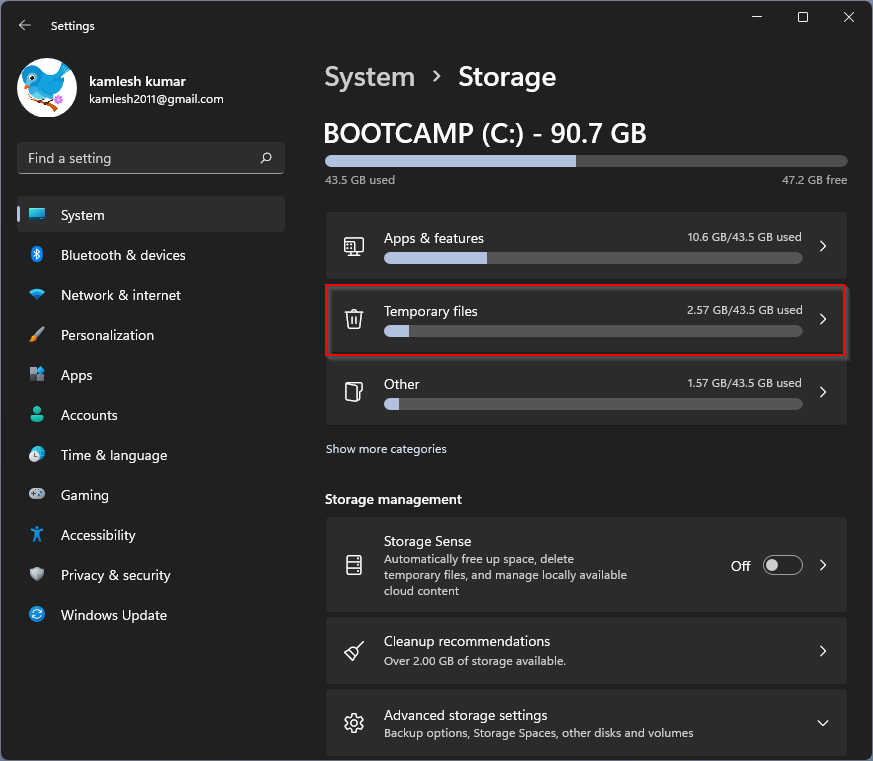Click Show more categories link
This screenshot has height=761, width=873.
coord(386,449)
